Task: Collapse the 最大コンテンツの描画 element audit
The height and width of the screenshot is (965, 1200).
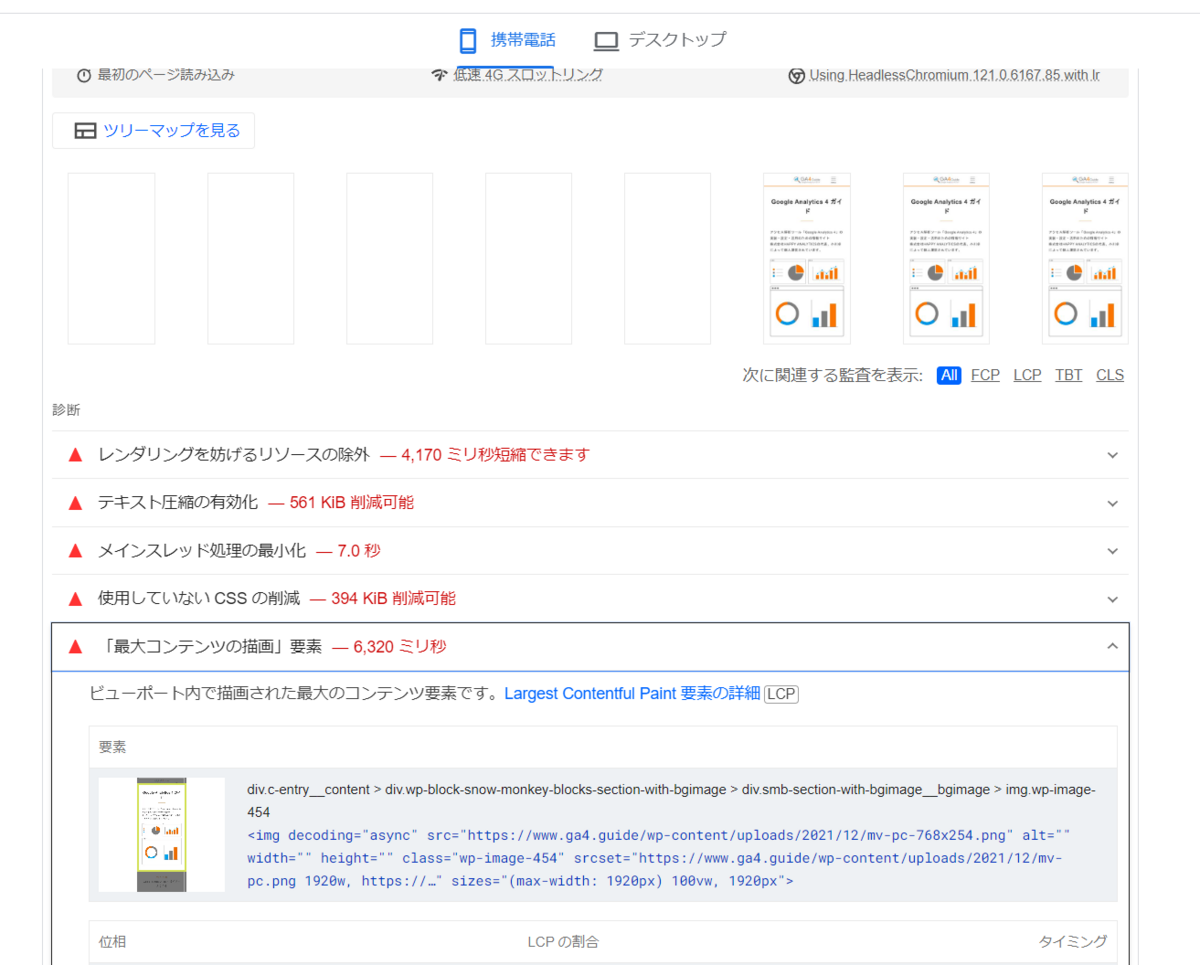Action: (x=591, y=647)
